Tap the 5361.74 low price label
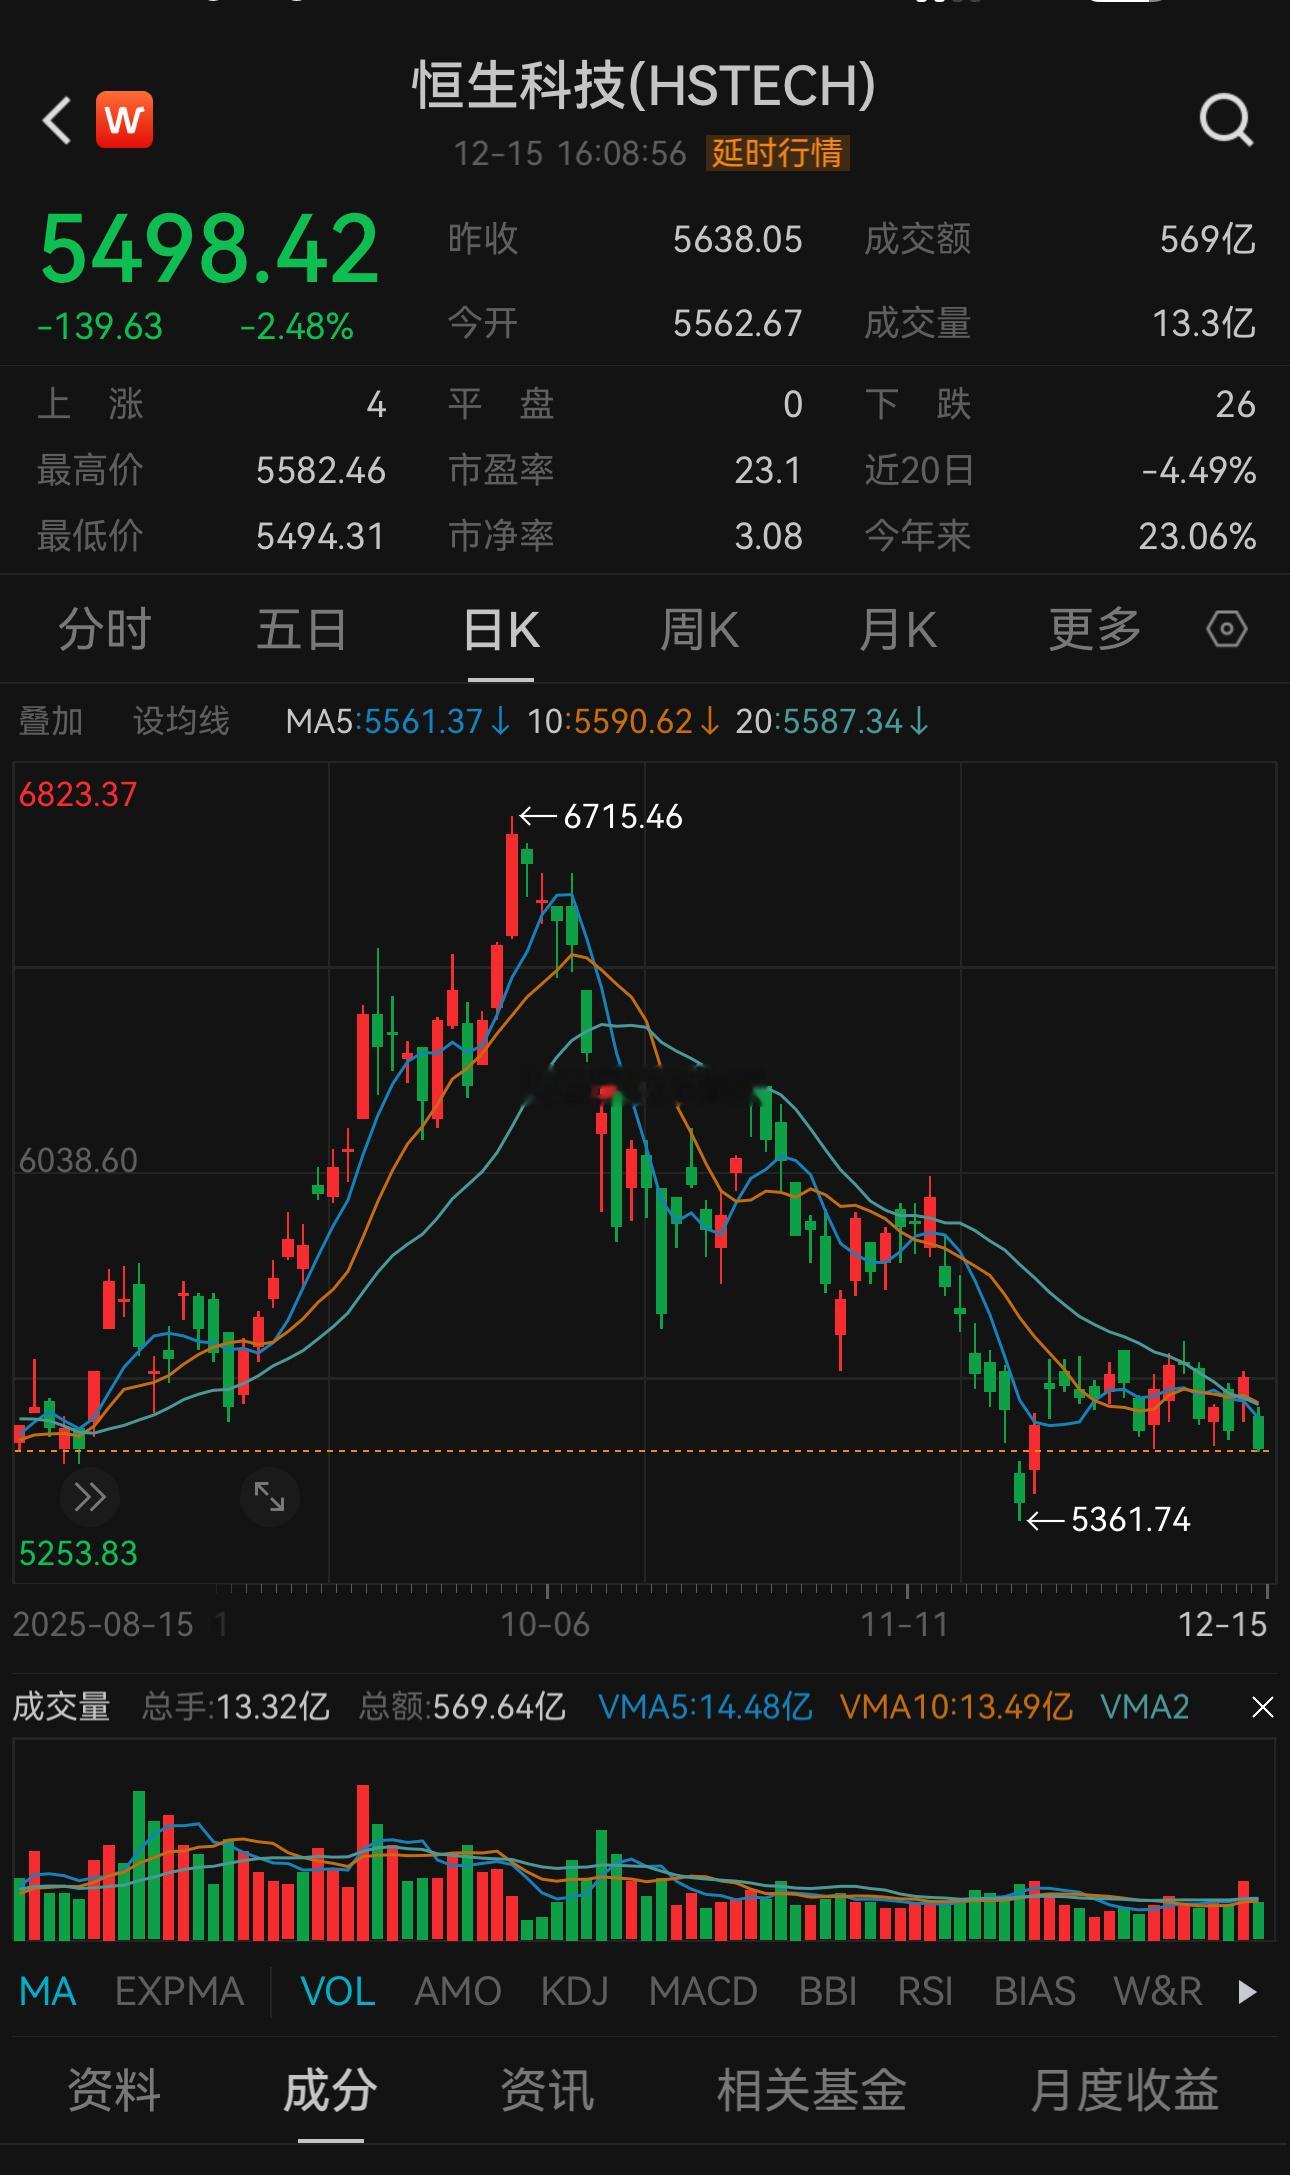Screen dimensions: 1290x2175 tap(1131, 1520)
